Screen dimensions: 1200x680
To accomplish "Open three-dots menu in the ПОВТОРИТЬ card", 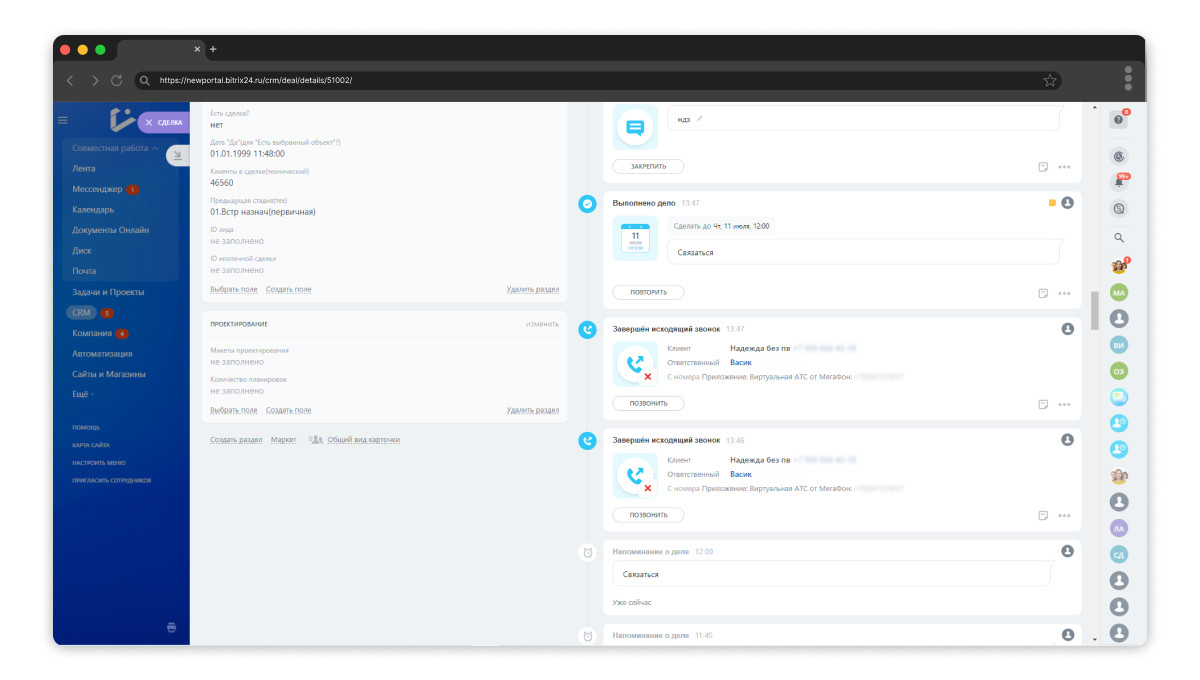I will [1064, 293].
